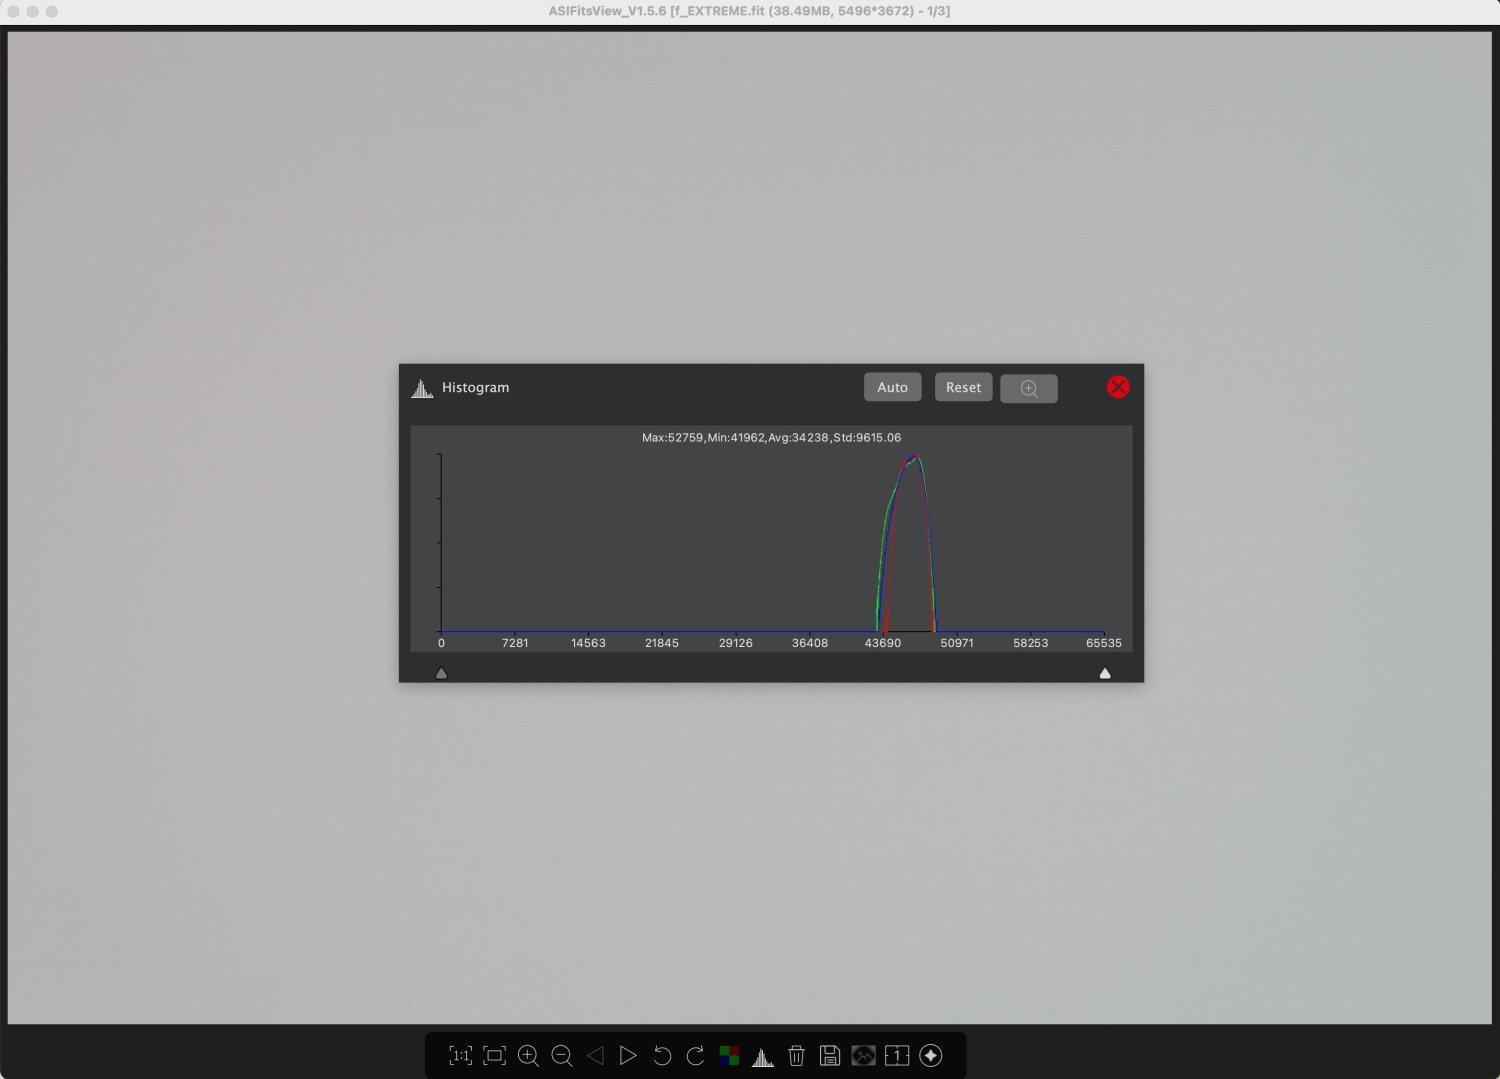Click the star compass icon in toolbar
Screen dimensions: 1500x1079
931,1056
